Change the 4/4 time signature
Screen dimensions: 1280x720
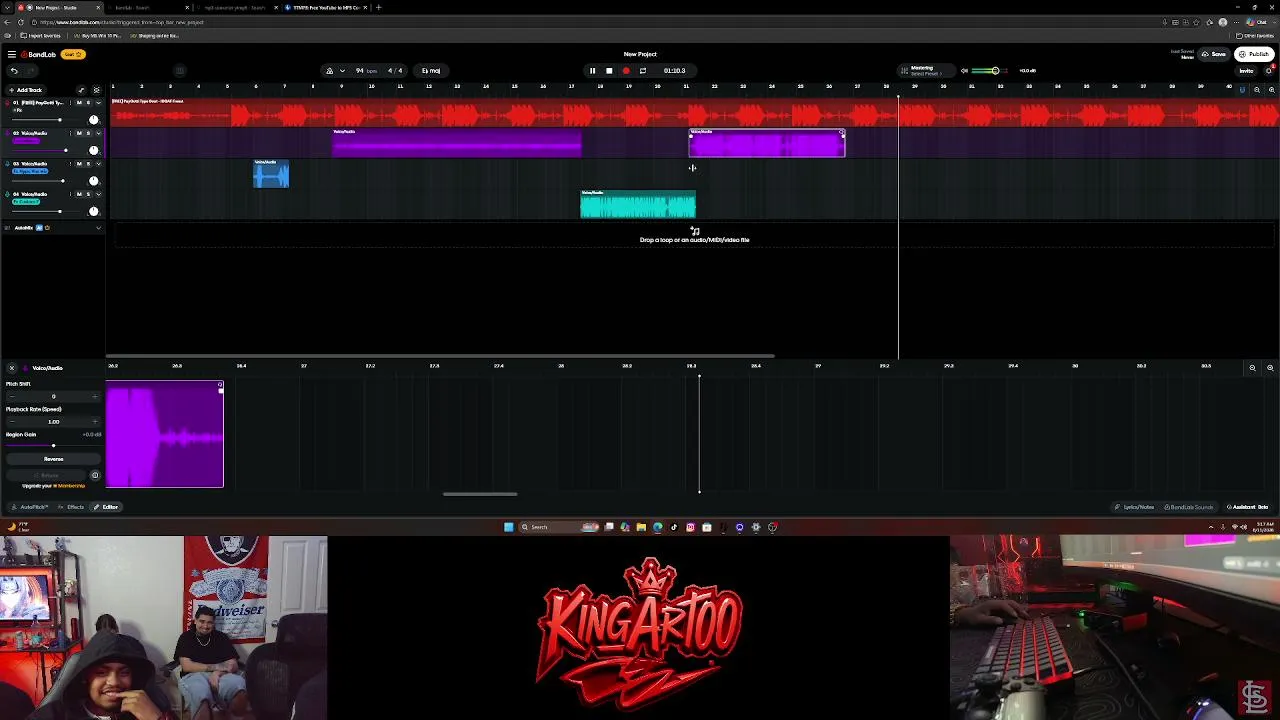395,71
